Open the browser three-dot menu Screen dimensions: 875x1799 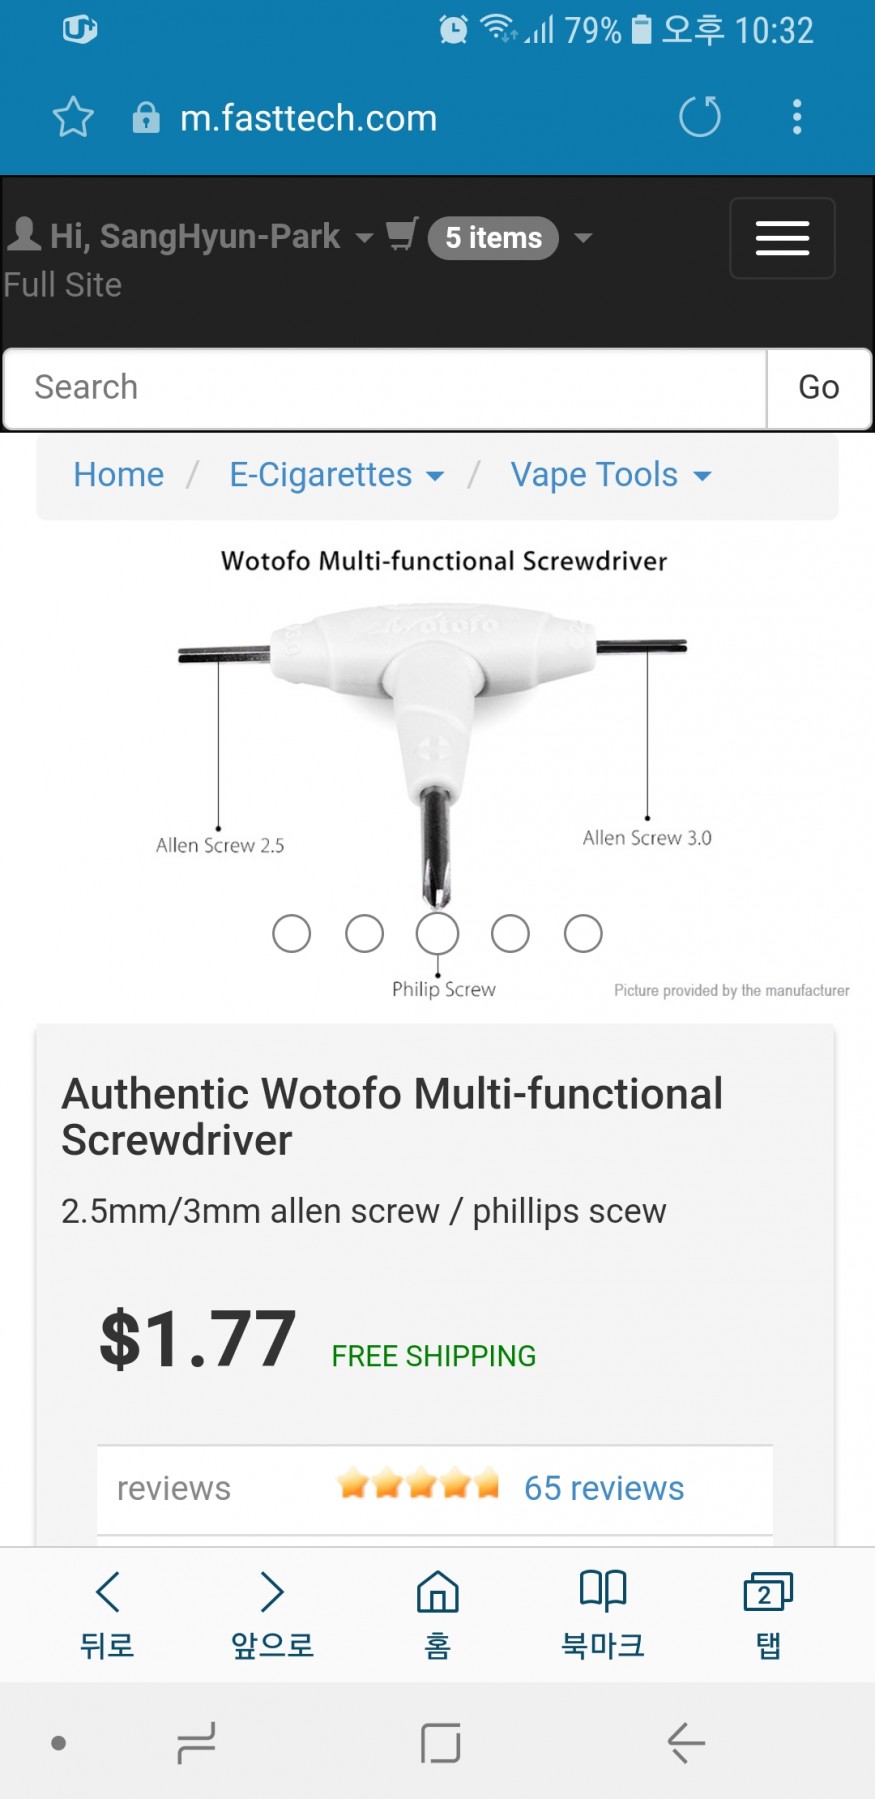(x=796, y=117)
